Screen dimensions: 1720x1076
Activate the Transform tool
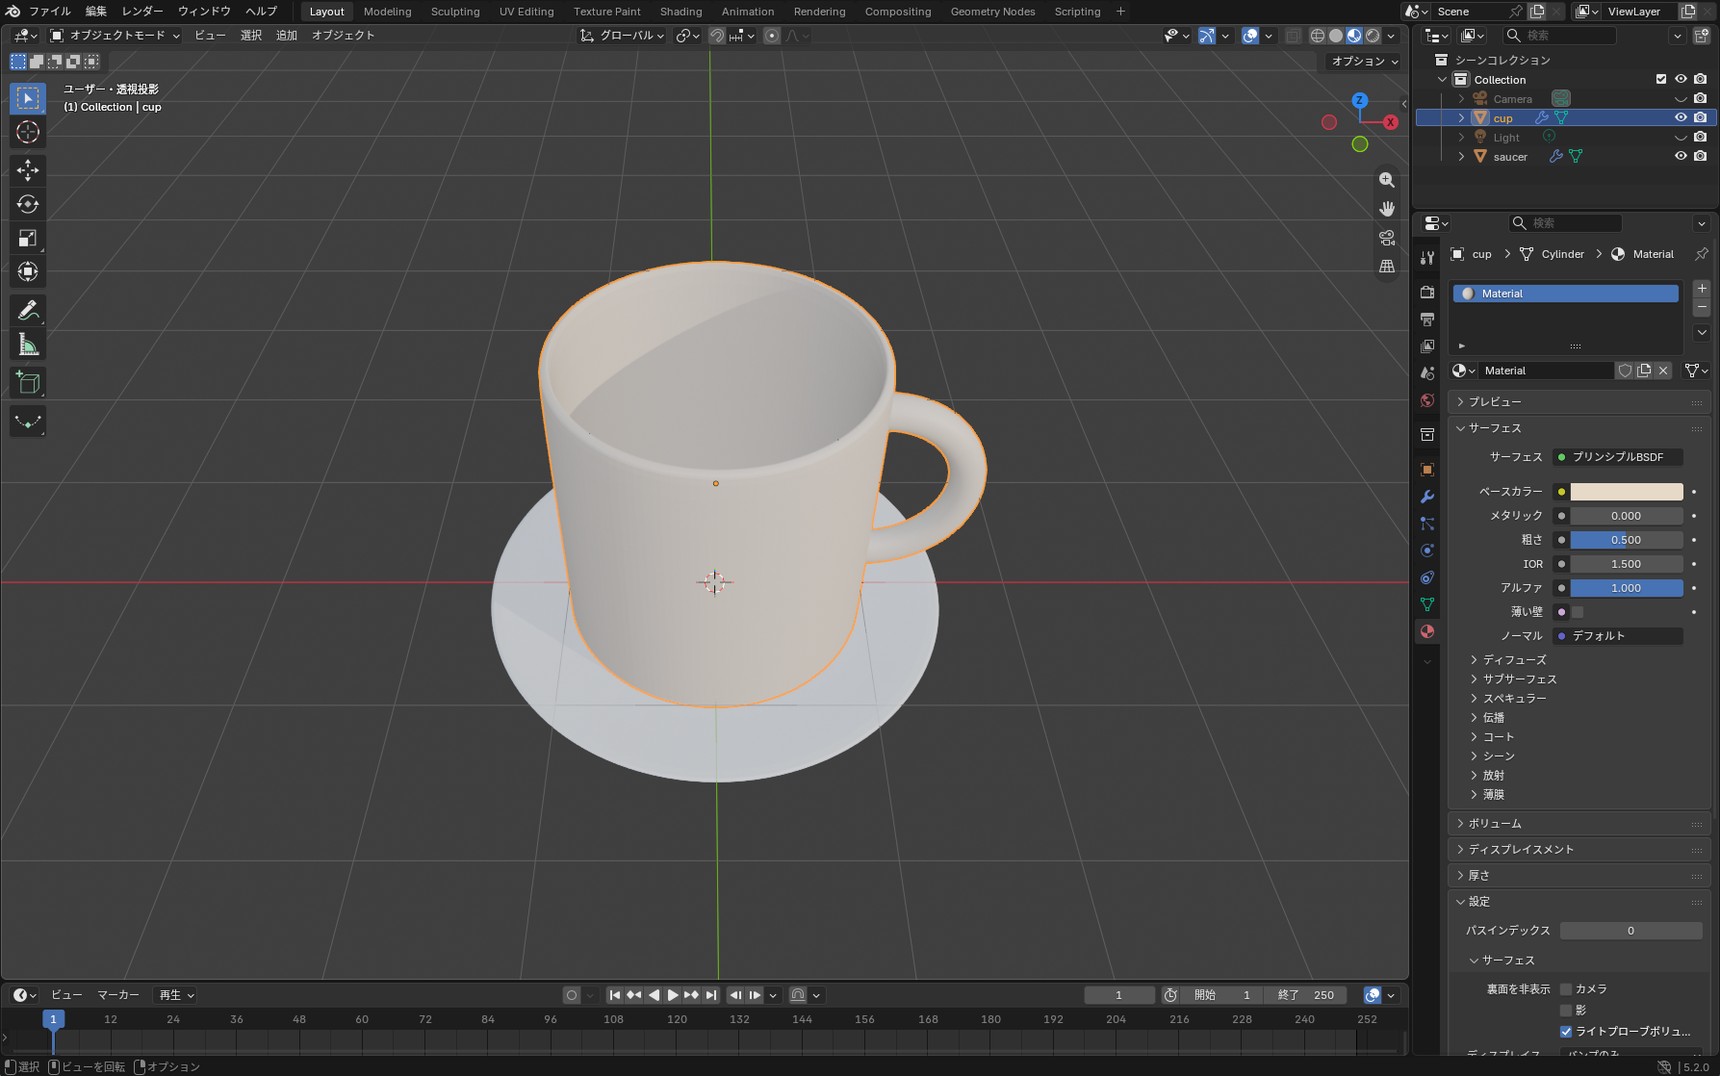[x=28, y=272]
